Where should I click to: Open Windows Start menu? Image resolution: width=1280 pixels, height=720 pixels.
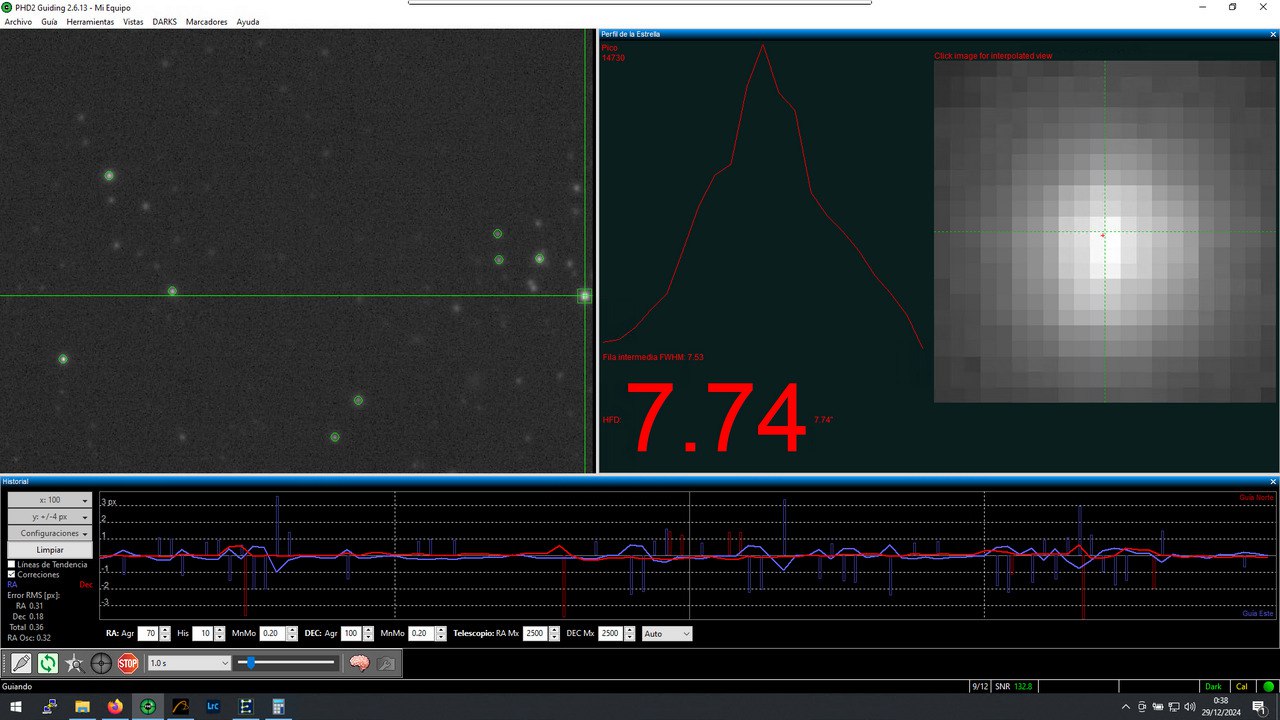tap(16, 707)
